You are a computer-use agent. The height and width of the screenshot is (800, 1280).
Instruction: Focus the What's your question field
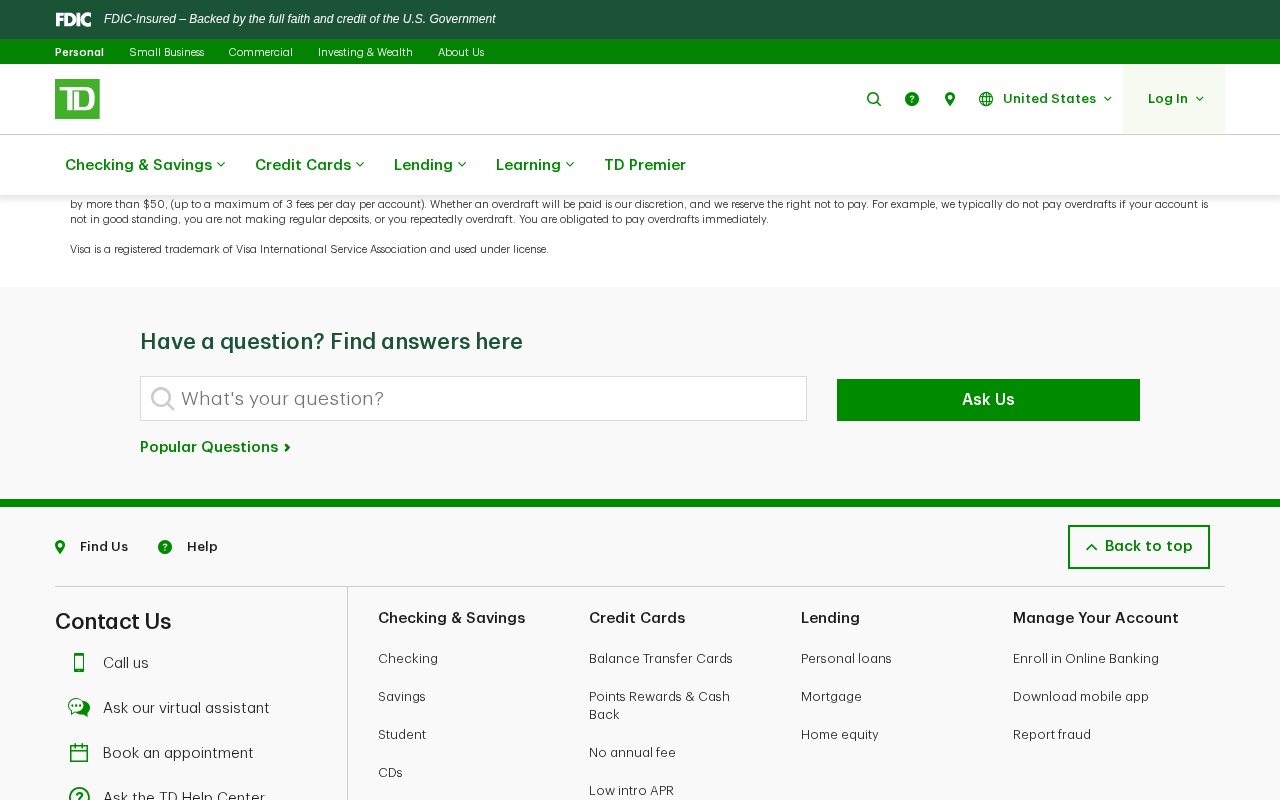[473, 399]
